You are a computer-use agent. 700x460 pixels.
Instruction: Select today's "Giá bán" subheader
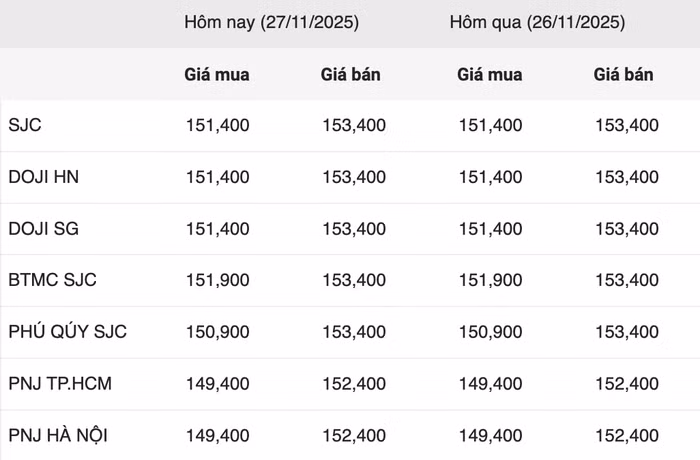[351, 74]
